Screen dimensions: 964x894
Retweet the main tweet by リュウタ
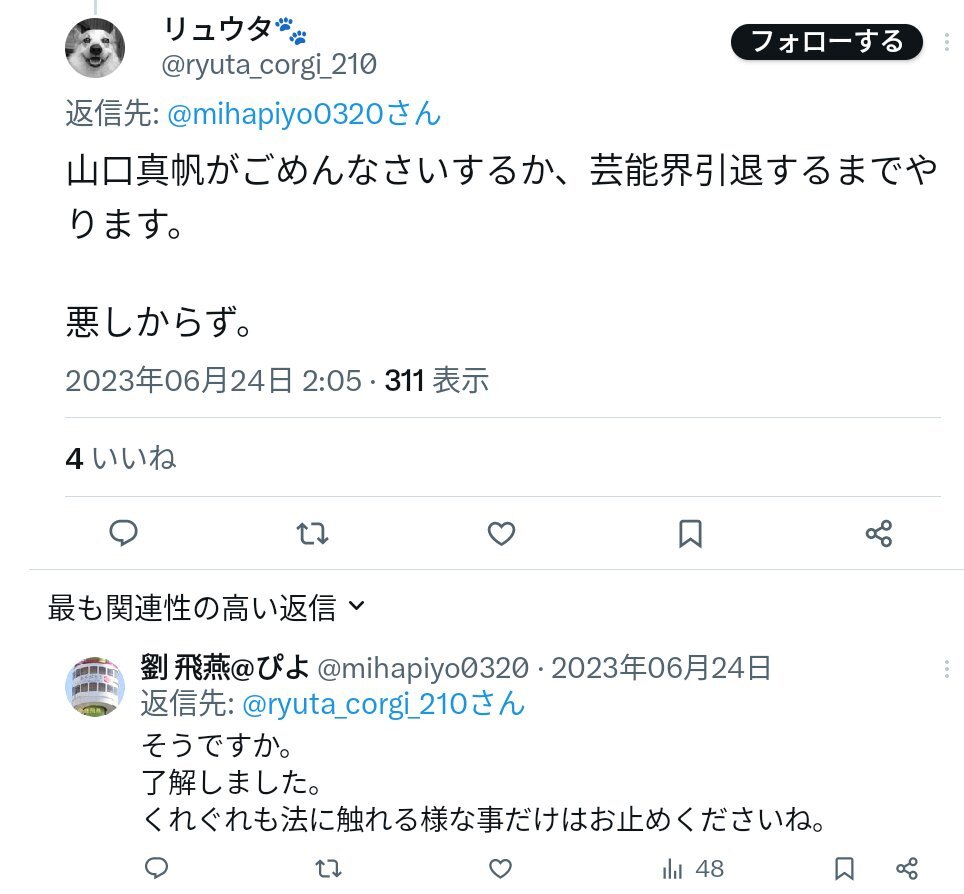pos(312,533)
